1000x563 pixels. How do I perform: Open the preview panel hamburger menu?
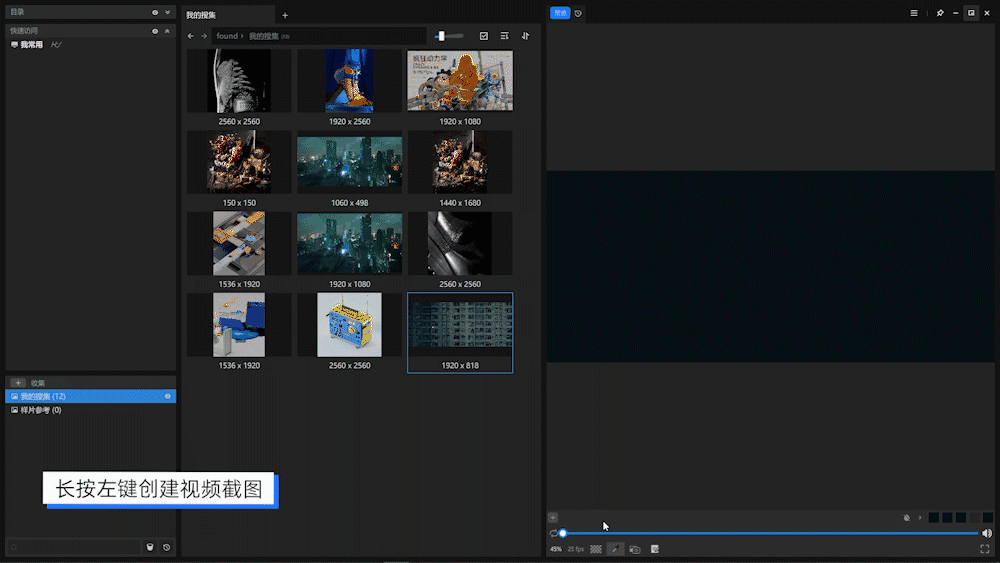click(914, 13)
